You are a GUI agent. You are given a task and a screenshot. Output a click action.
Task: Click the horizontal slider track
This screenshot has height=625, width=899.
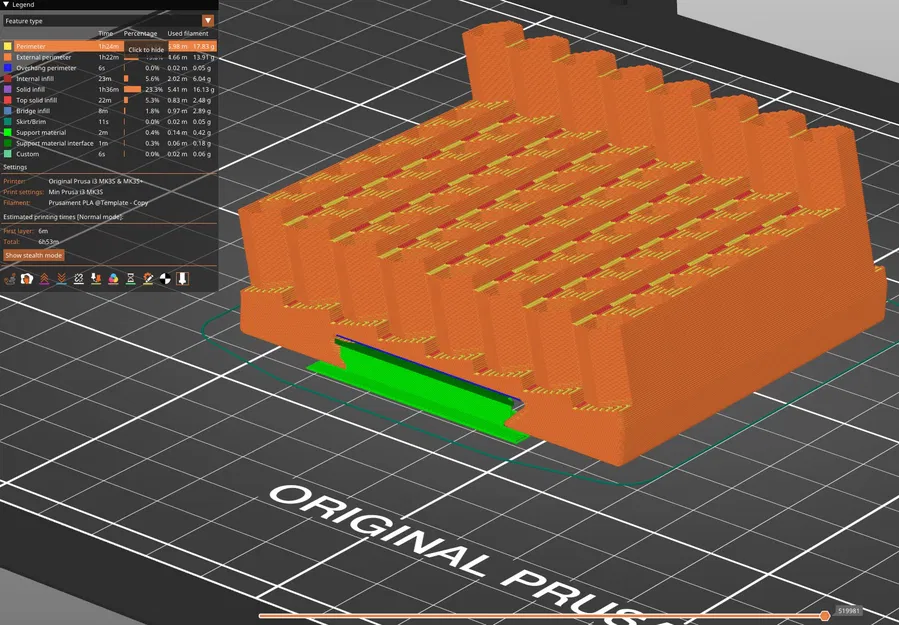[542, 616]
